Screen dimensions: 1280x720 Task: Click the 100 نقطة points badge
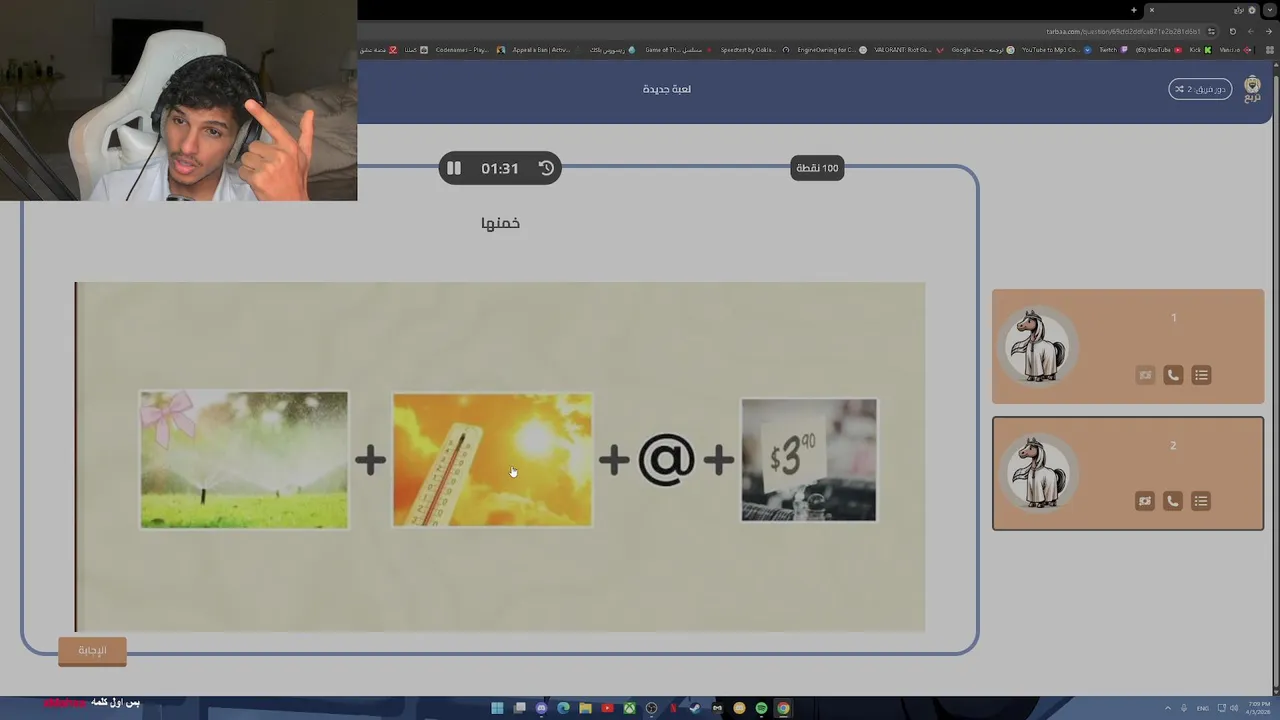point(817,168)
